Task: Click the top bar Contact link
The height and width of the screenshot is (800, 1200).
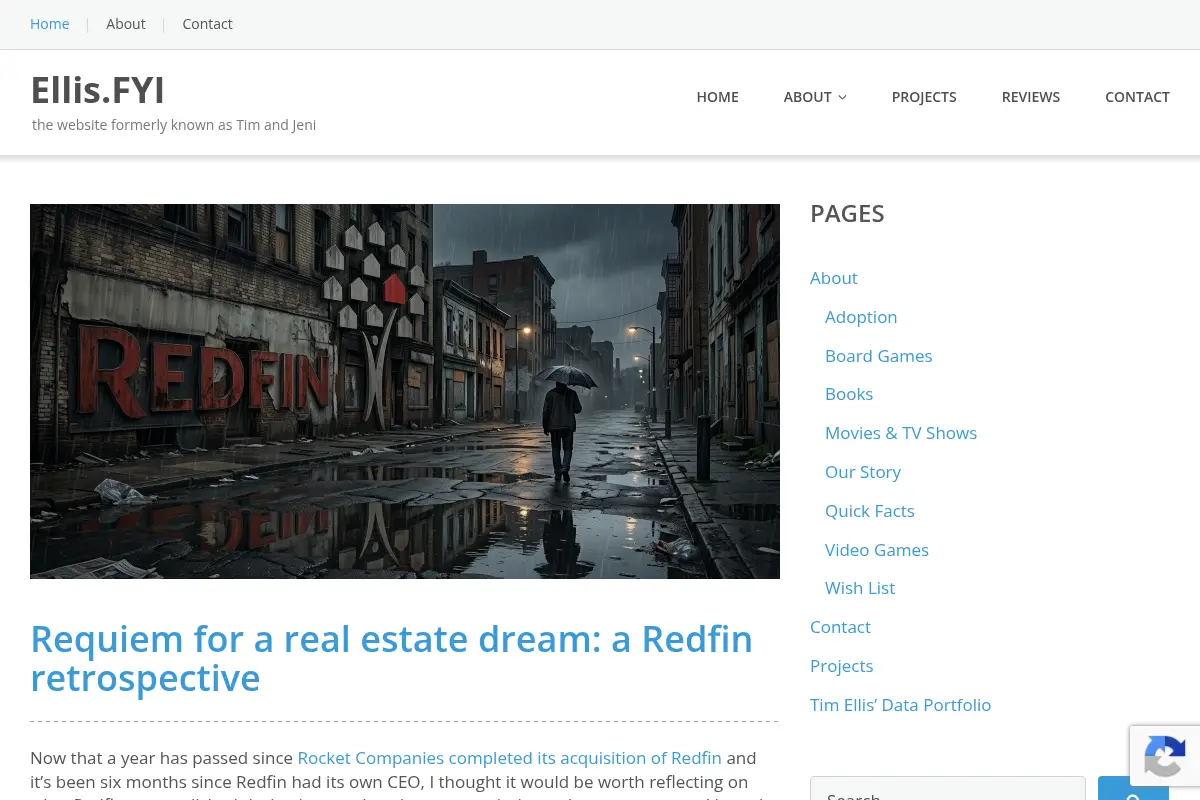Action: 207,24
